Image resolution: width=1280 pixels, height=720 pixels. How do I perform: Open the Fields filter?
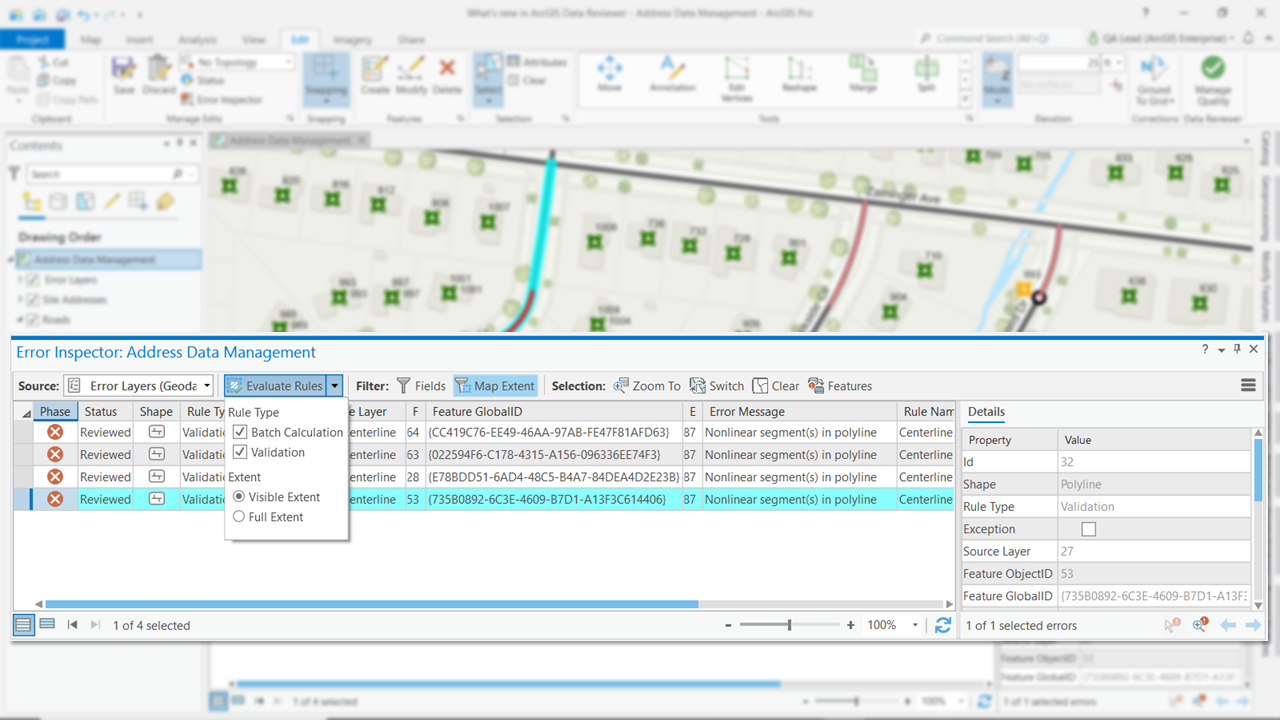pos(421,386)
